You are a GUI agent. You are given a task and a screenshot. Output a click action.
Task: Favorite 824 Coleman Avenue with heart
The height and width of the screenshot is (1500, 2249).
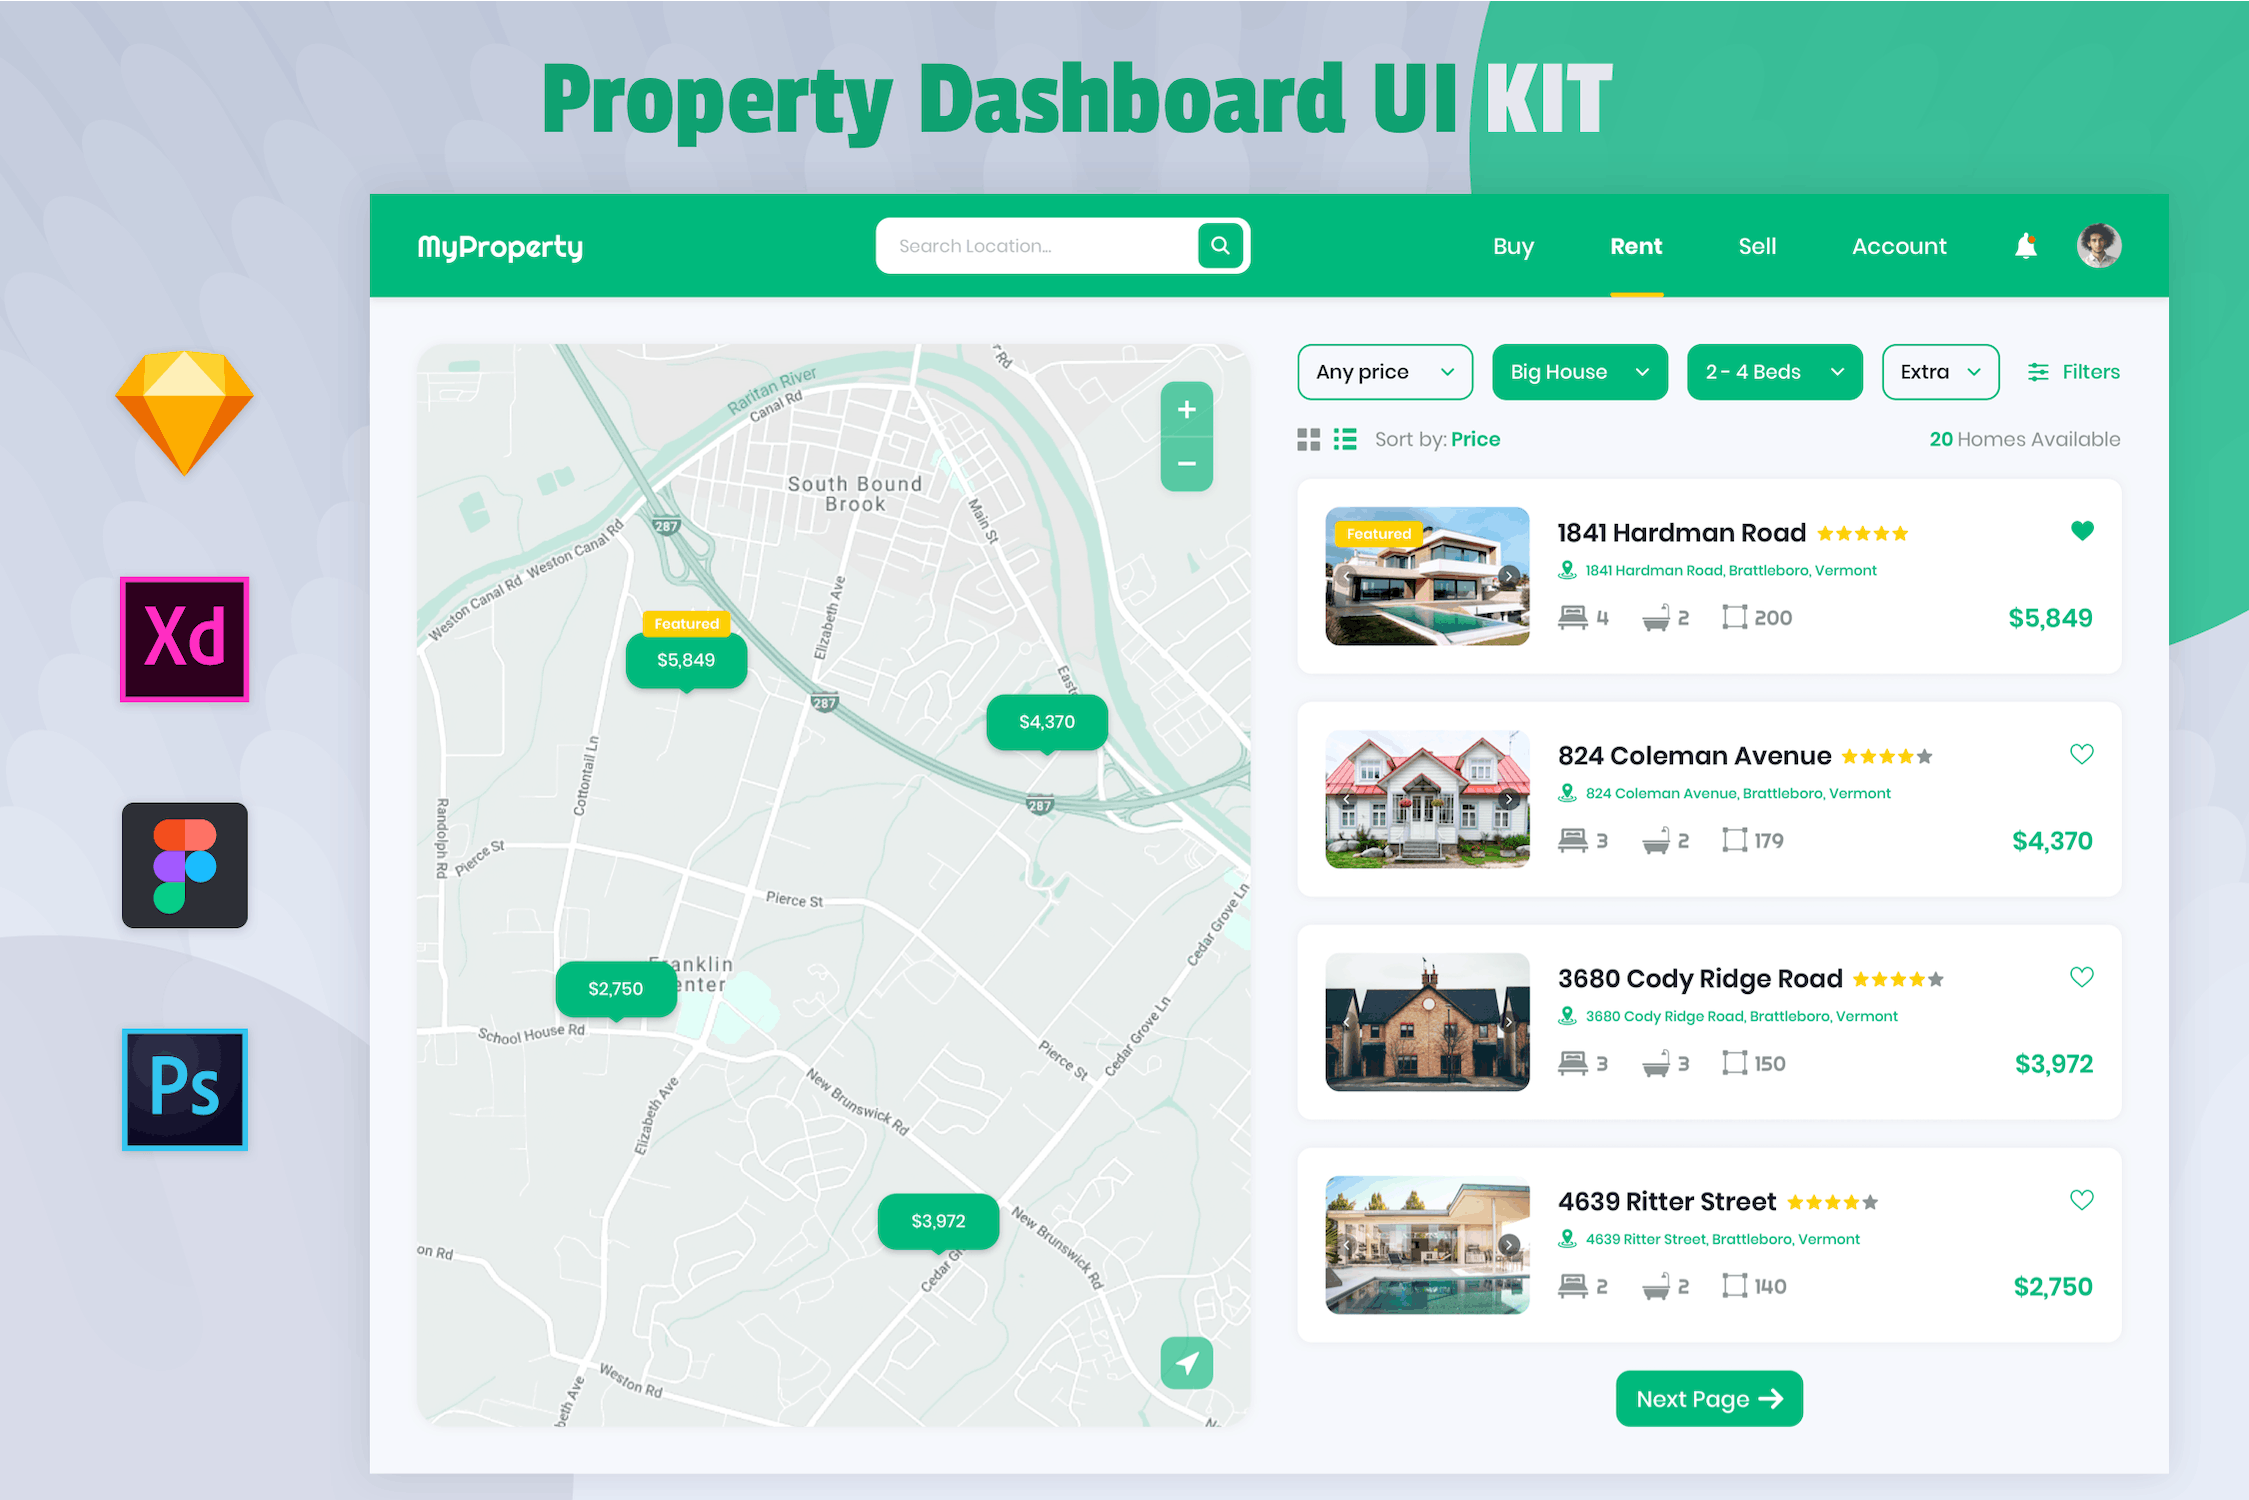pos(2082,754)
